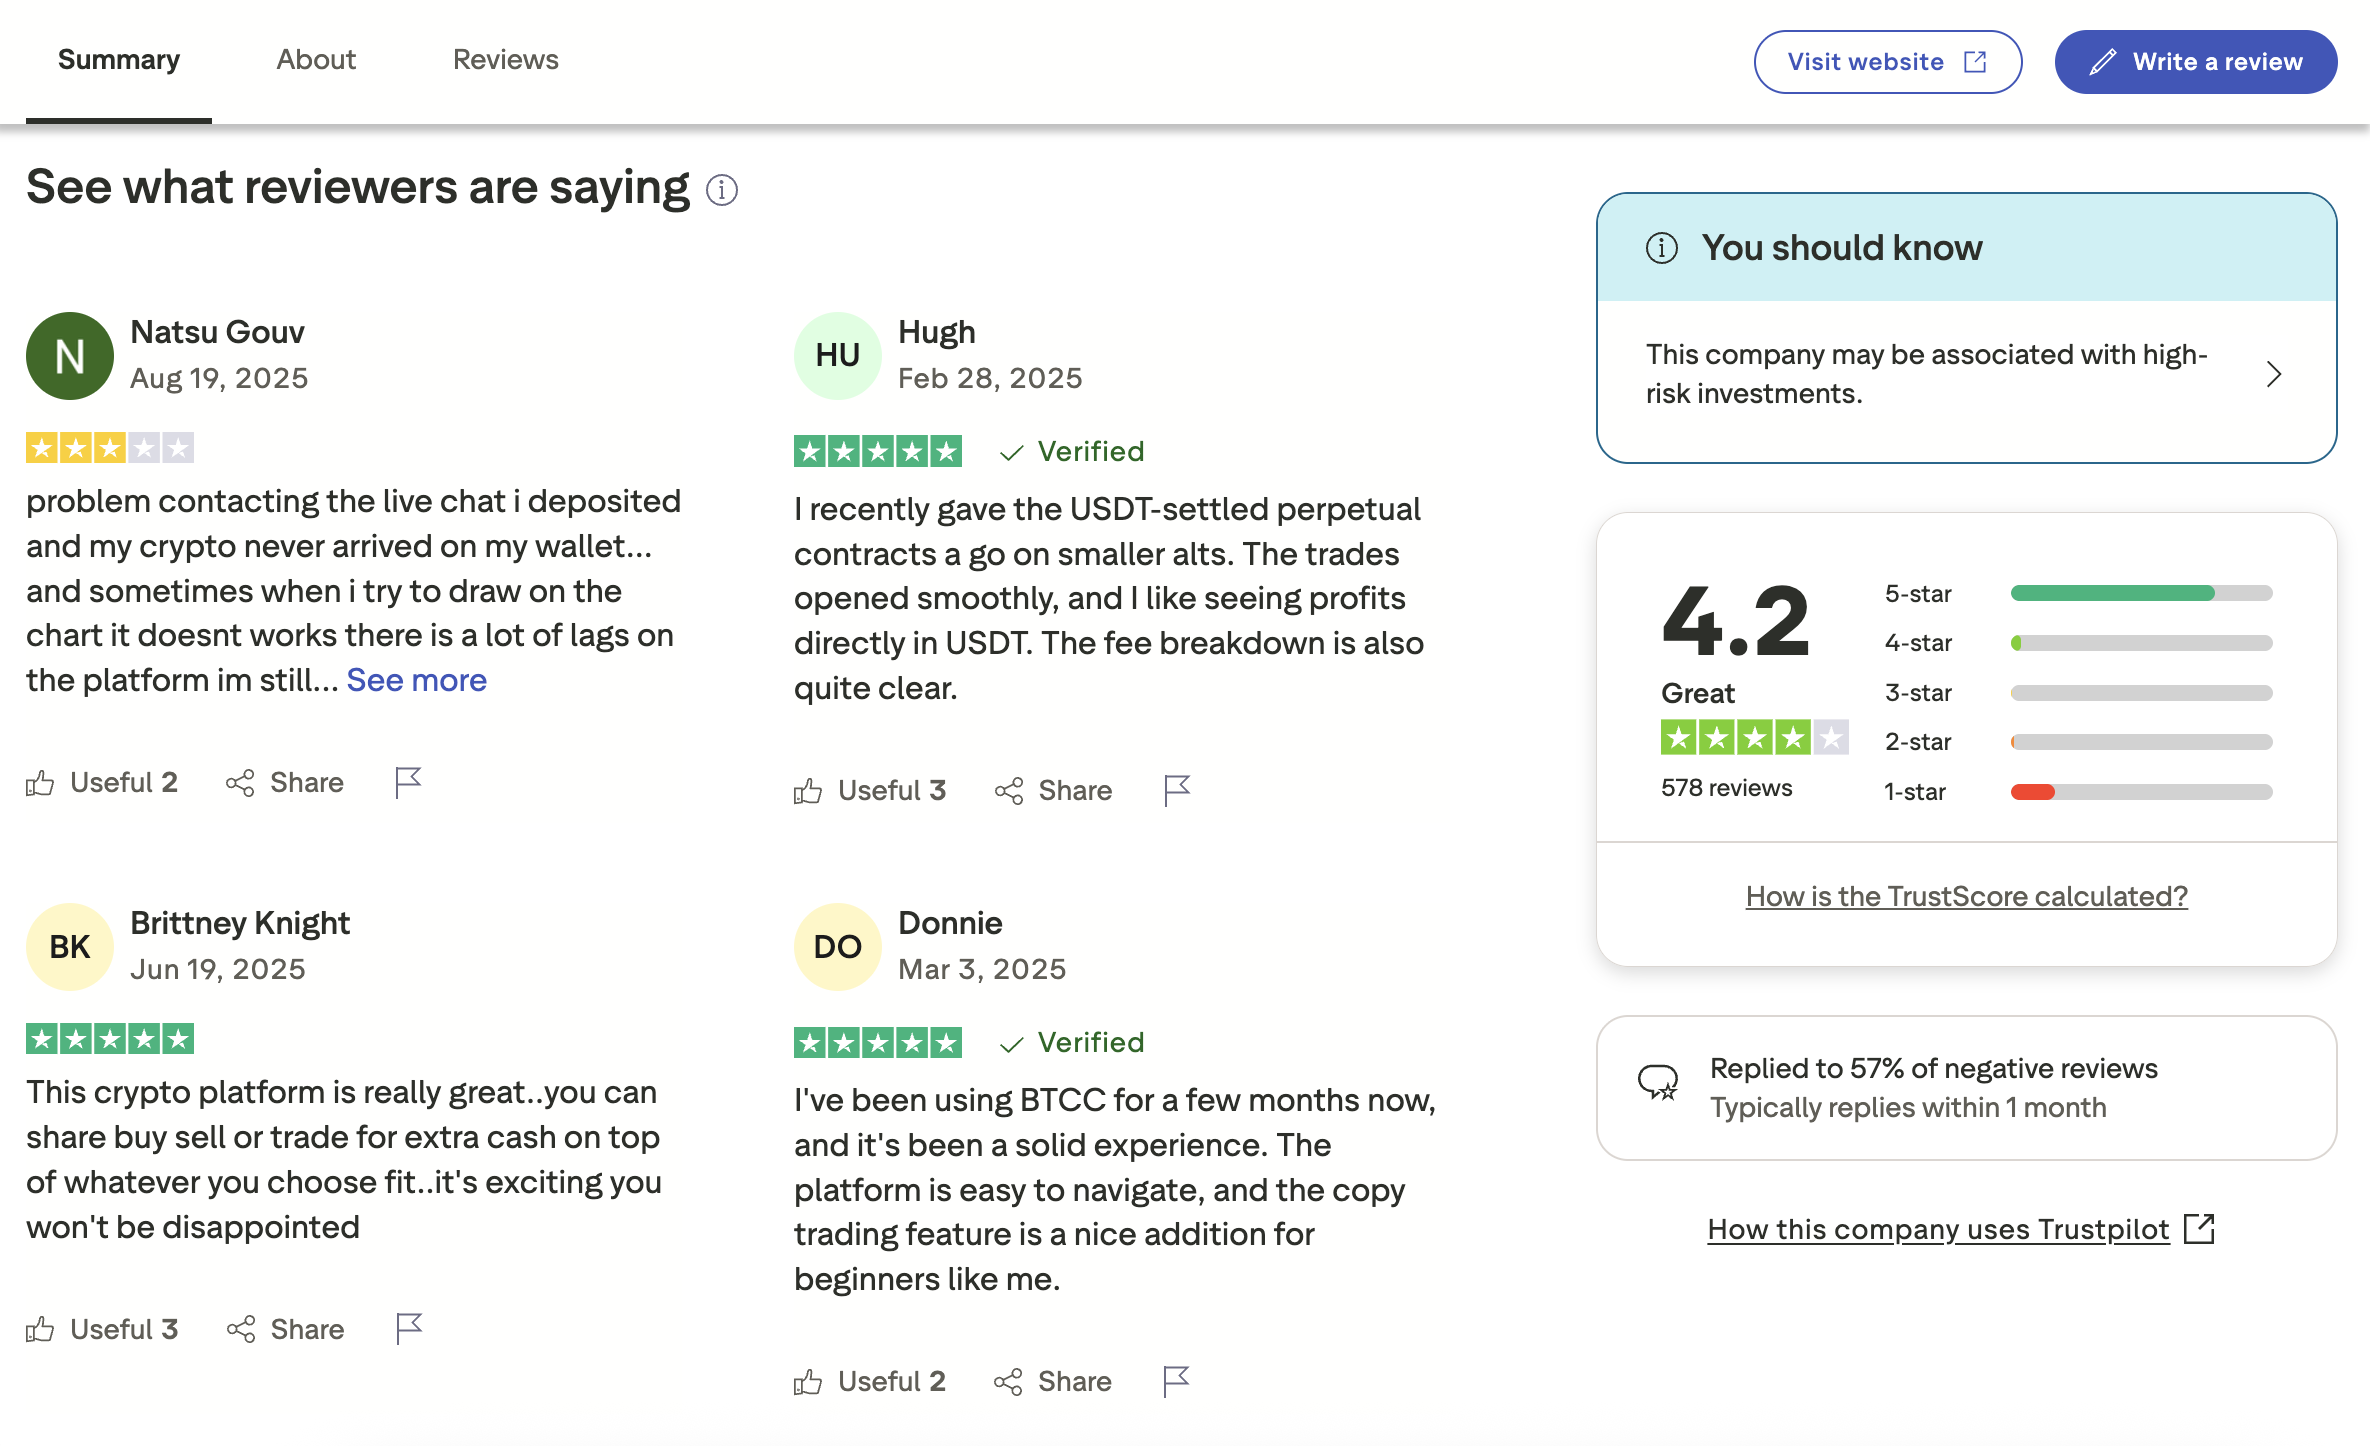Click Feb 28, 2025 review date

click(x=990, y=378)
